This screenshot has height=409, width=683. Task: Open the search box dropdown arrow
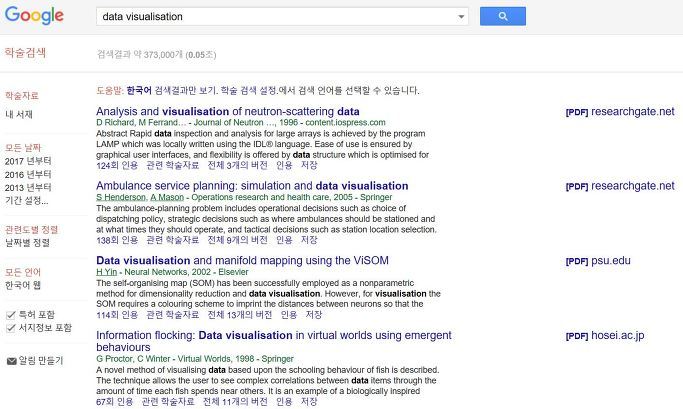(x=461, y=17)
